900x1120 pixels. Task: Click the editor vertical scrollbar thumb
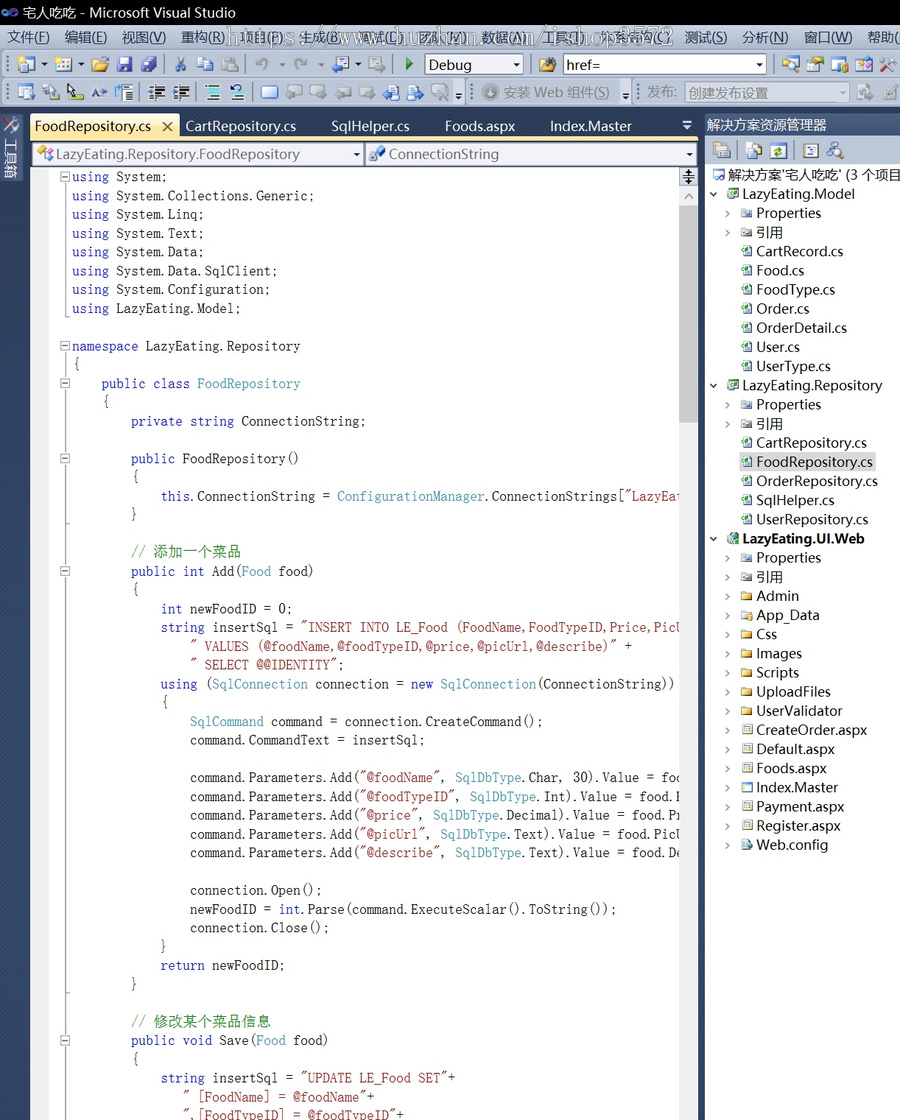click(x=688, y=314)
